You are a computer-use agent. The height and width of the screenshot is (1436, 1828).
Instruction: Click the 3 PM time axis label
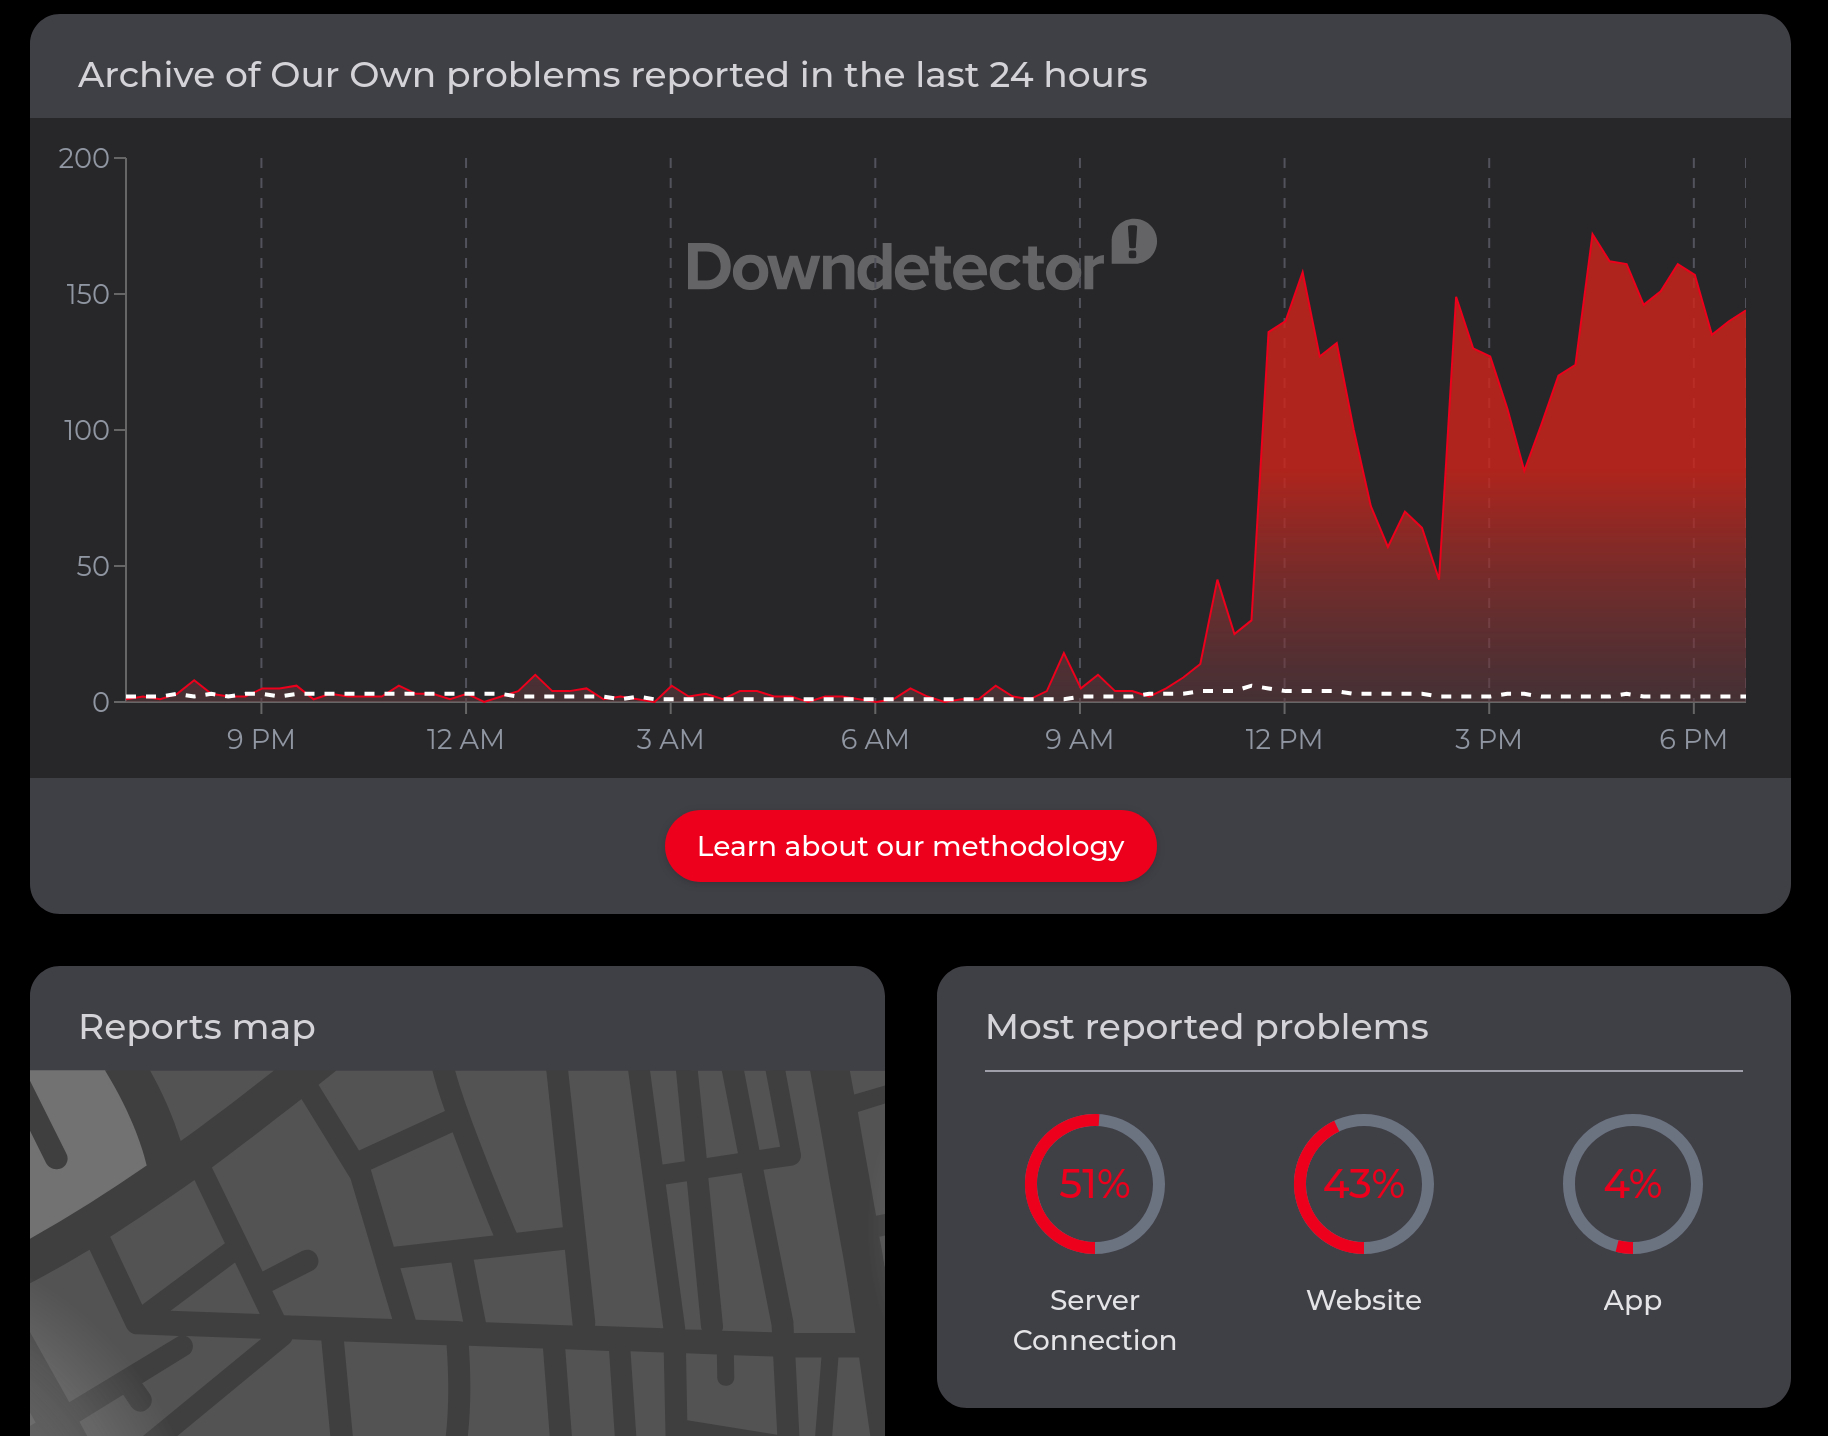[1488, 739]
